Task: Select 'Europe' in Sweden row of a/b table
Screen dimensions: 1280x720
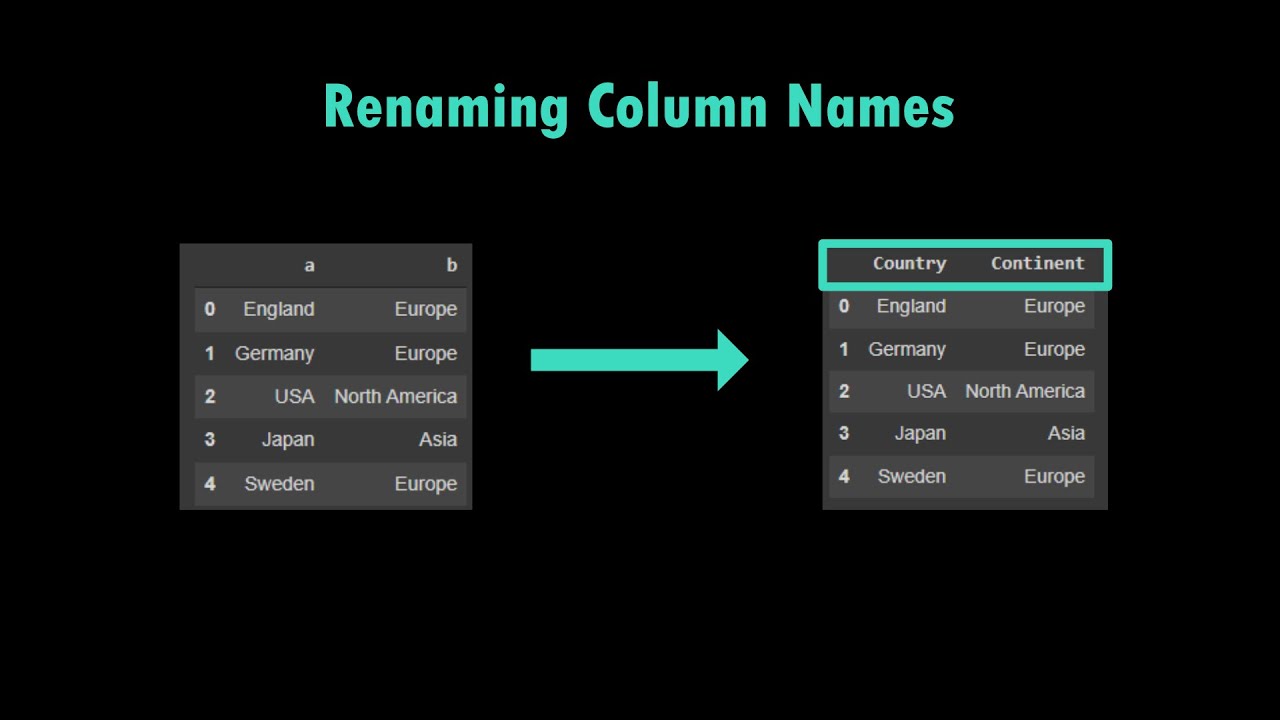Action: 426,484
